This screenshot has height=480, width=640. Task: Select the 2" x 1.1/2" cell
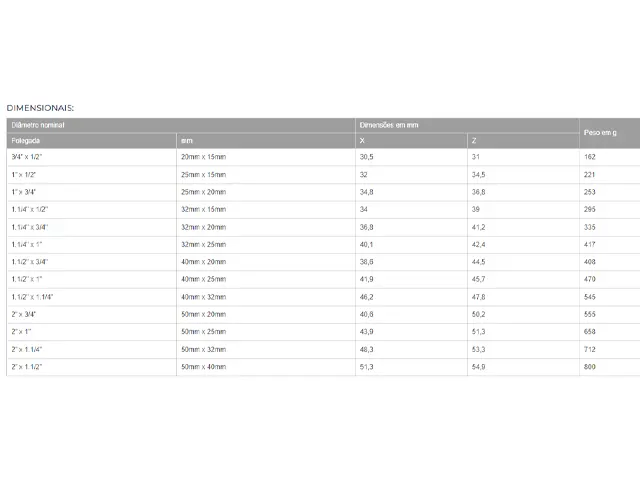[x=91, y=367]
